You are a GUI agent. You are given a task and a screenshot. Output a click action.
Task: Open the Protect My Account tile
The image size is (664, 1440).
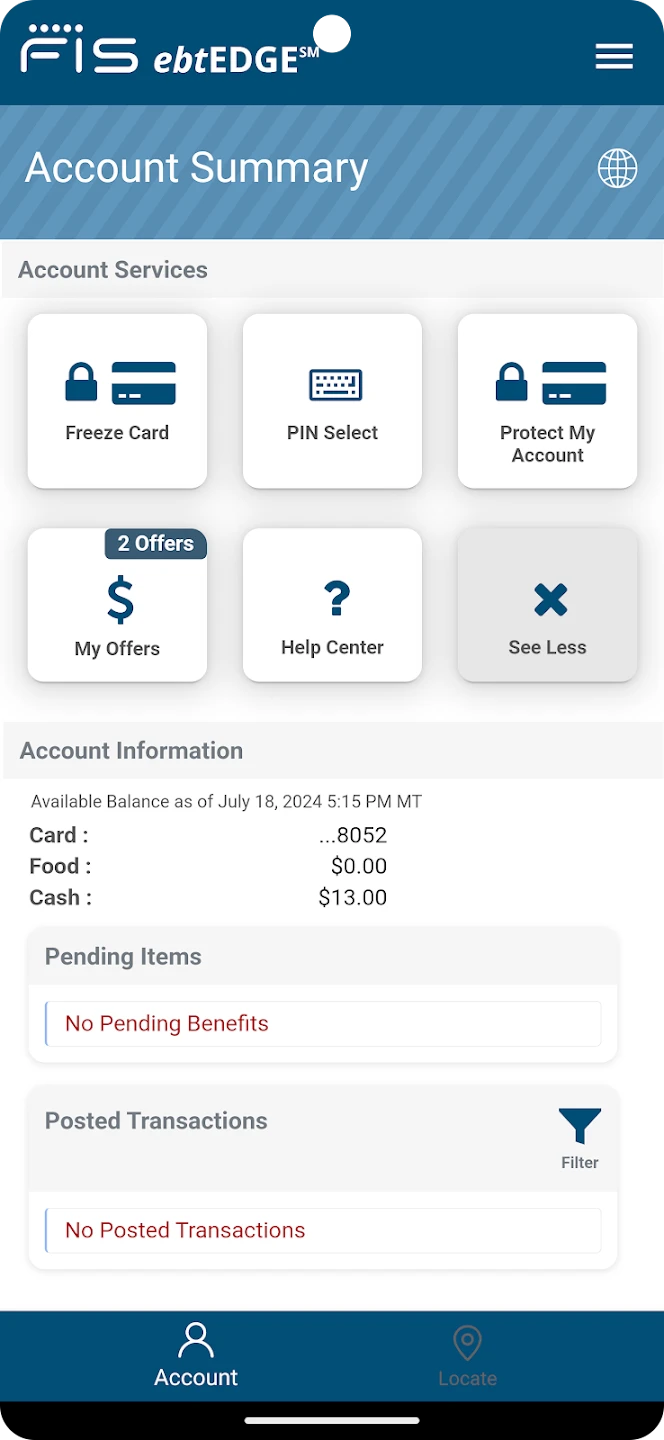[547, 401]
